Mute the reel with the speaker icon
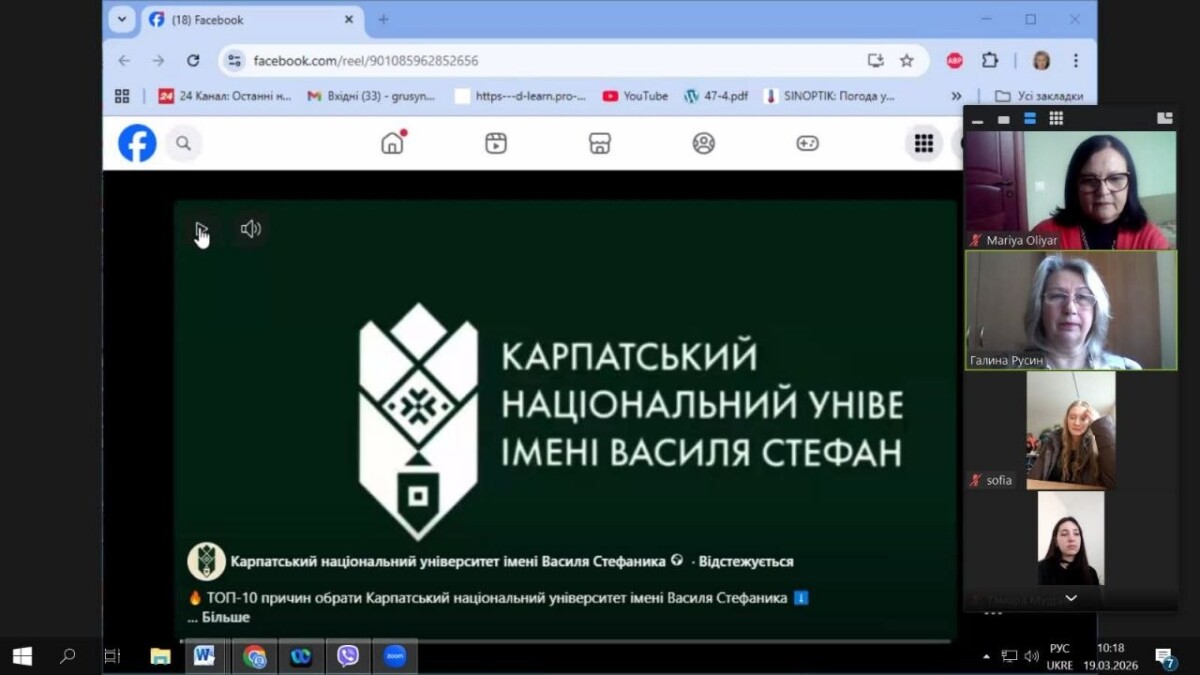 (x=250, y=229)
